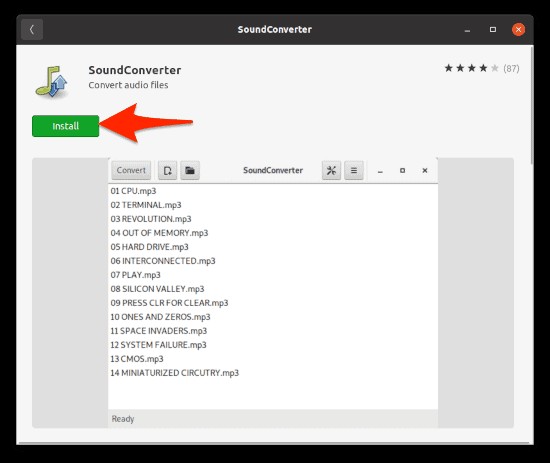This screenshot has height=463, width=550.
Task: Click the SoundConverter music note app icon
Action: [x=52, y=81]
